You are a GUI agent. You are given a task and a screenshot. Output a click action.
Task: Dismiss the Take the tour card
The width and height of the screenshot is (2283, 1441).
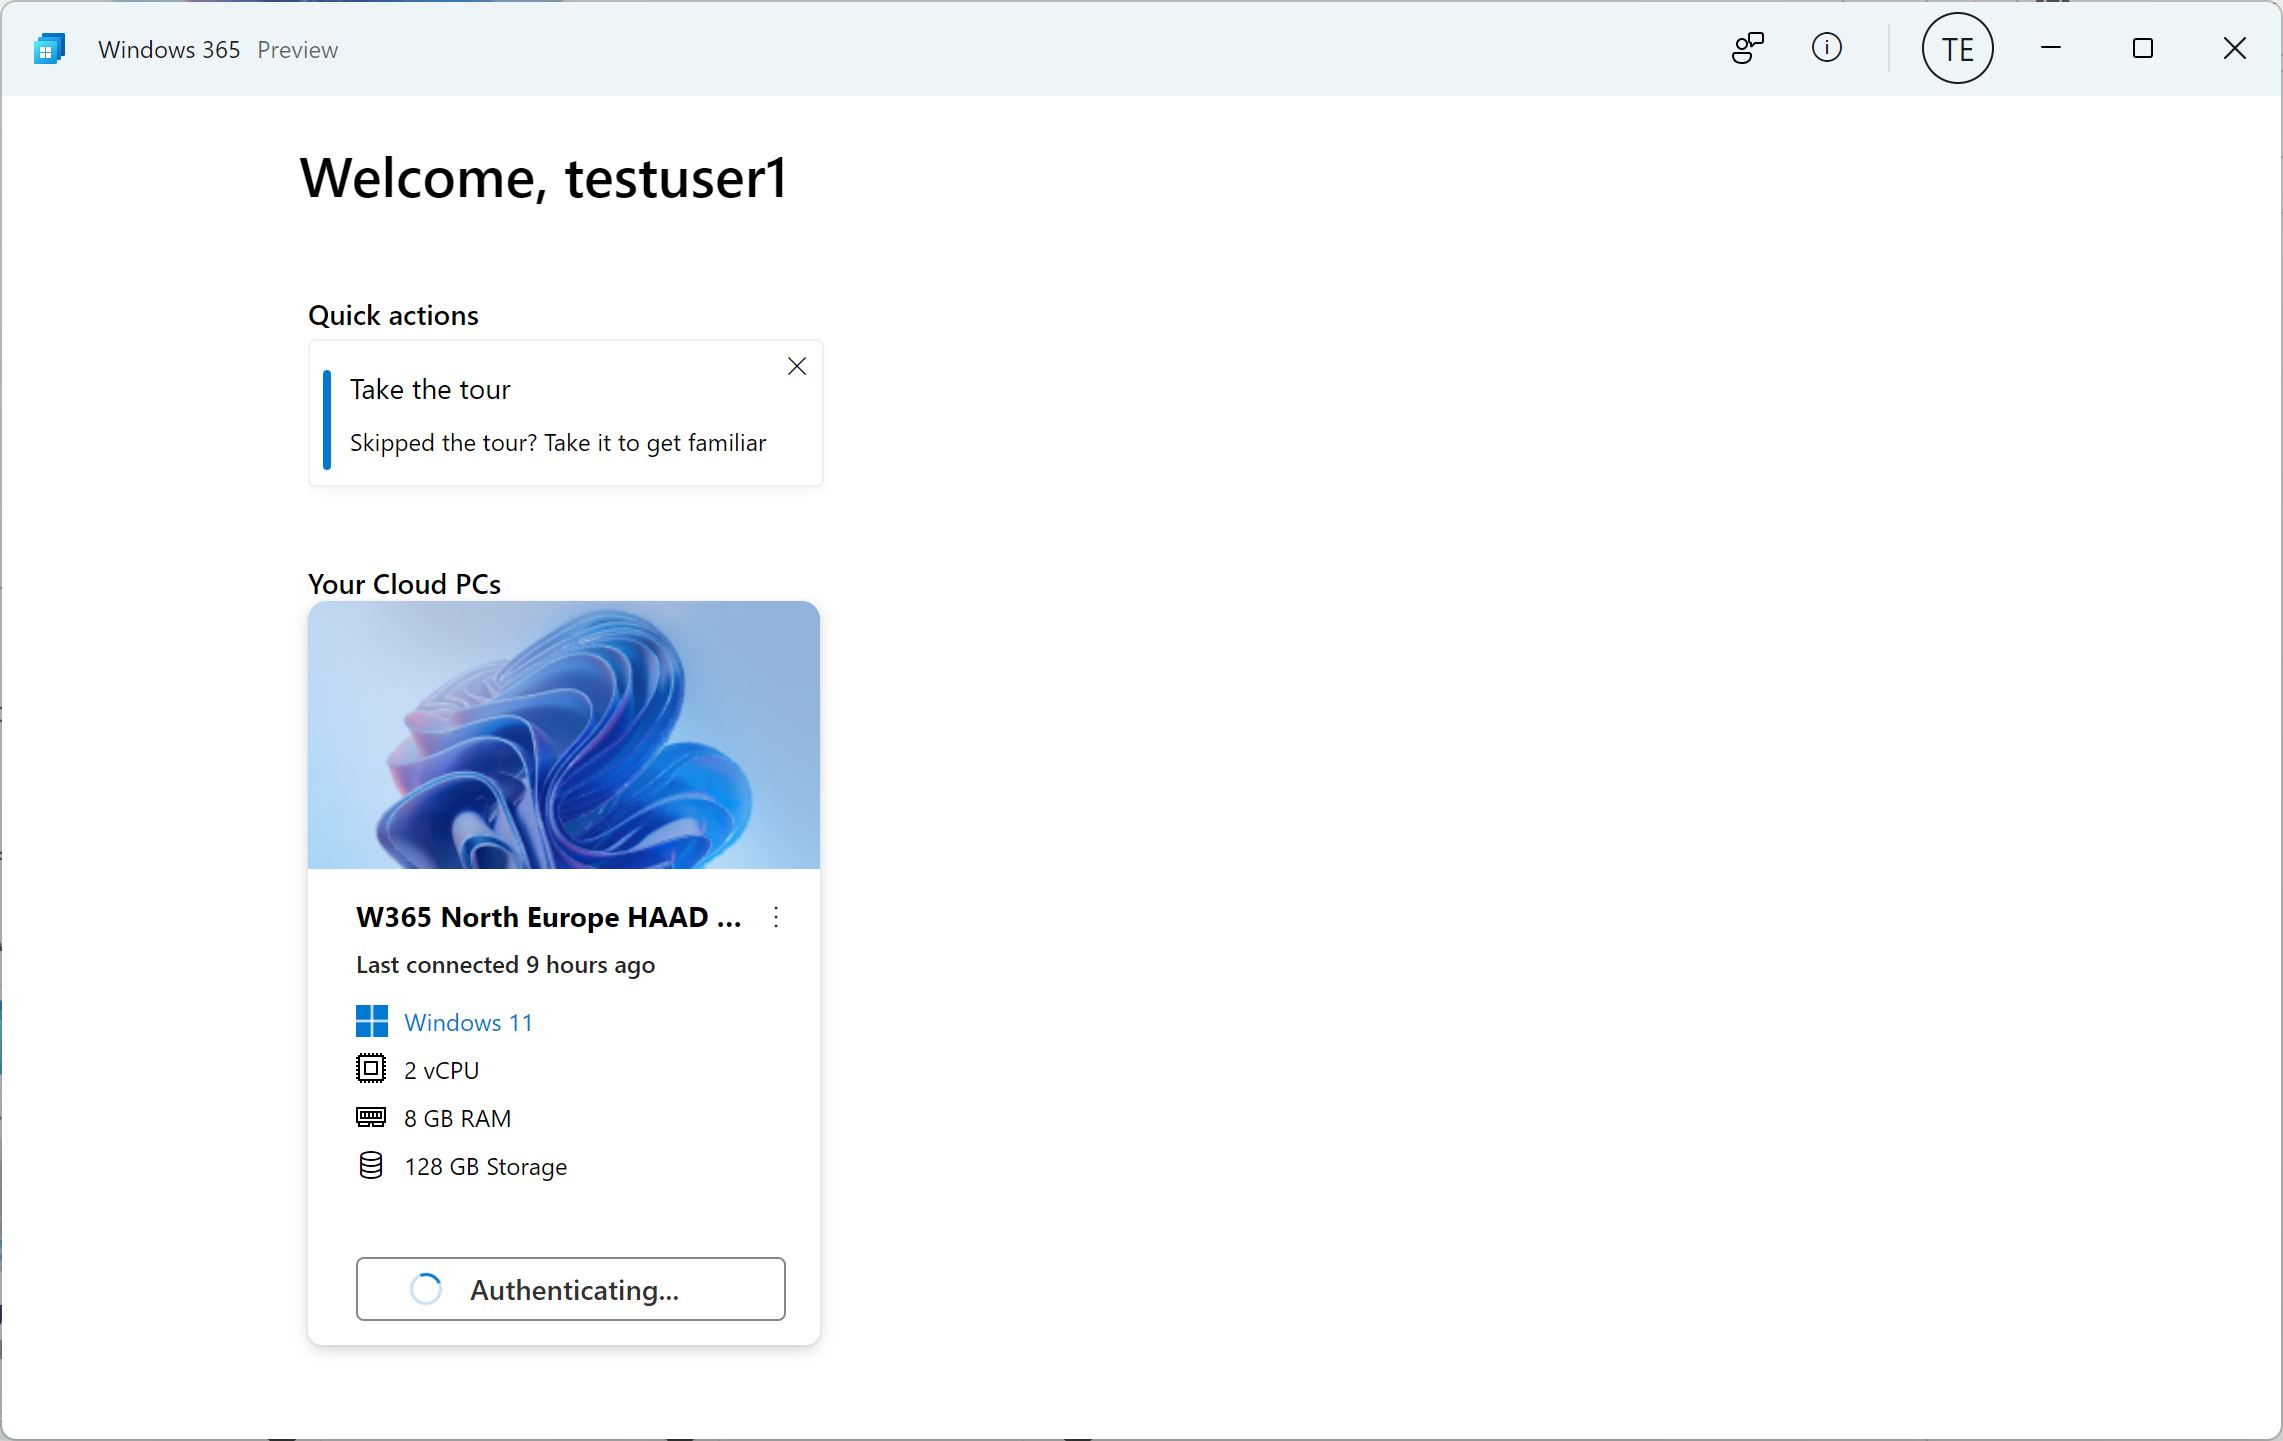[x=796, y=366]
